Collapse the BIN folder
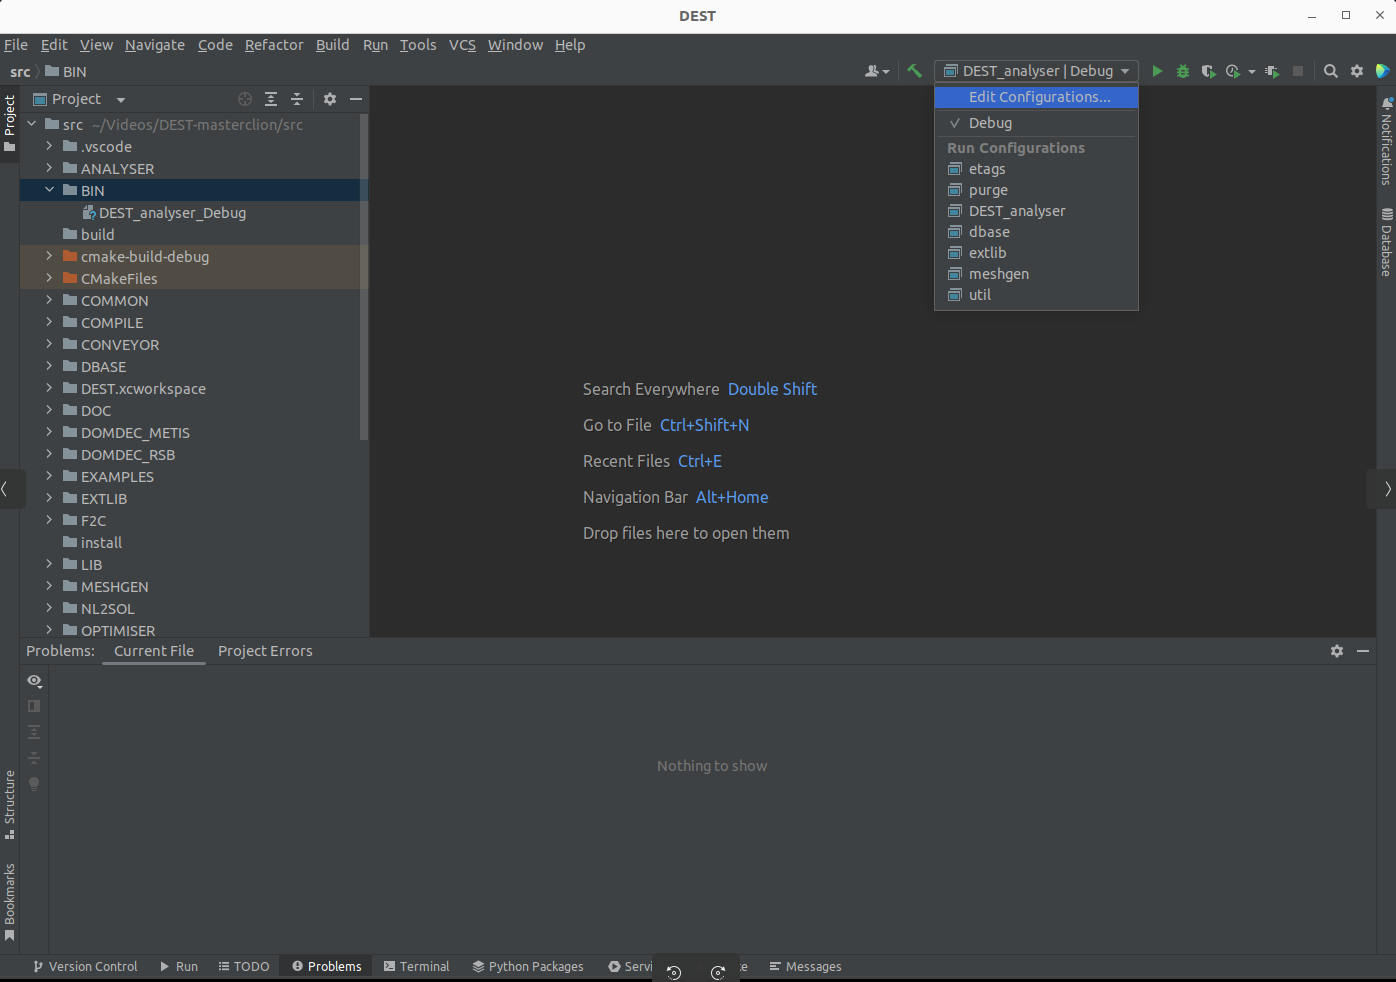1396x982 pixels. pyautogui.click(x=49, y=190)
